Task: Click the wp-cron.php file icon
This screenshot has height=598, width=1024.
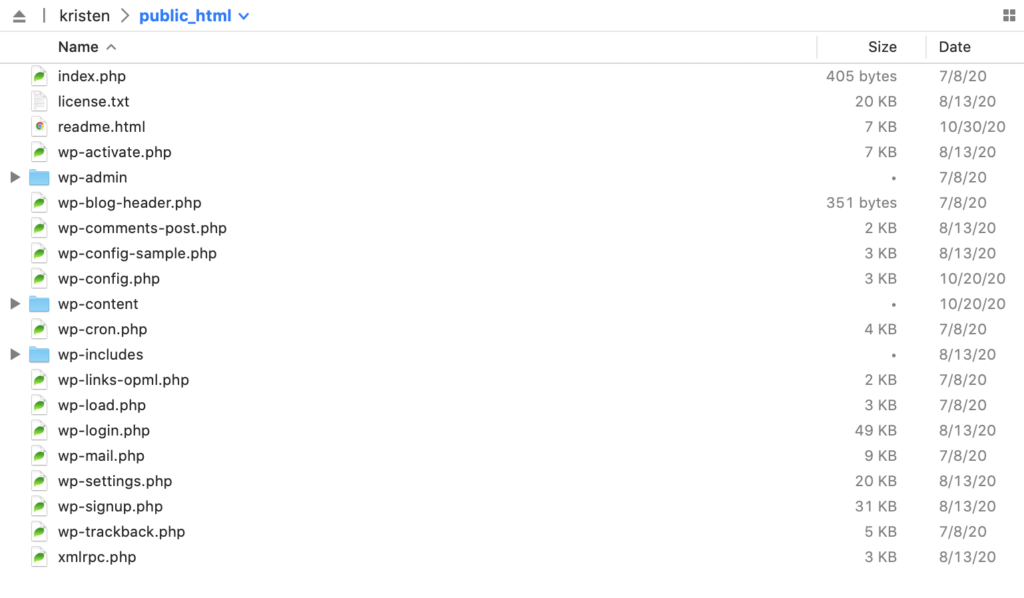Action: point(39,330)
